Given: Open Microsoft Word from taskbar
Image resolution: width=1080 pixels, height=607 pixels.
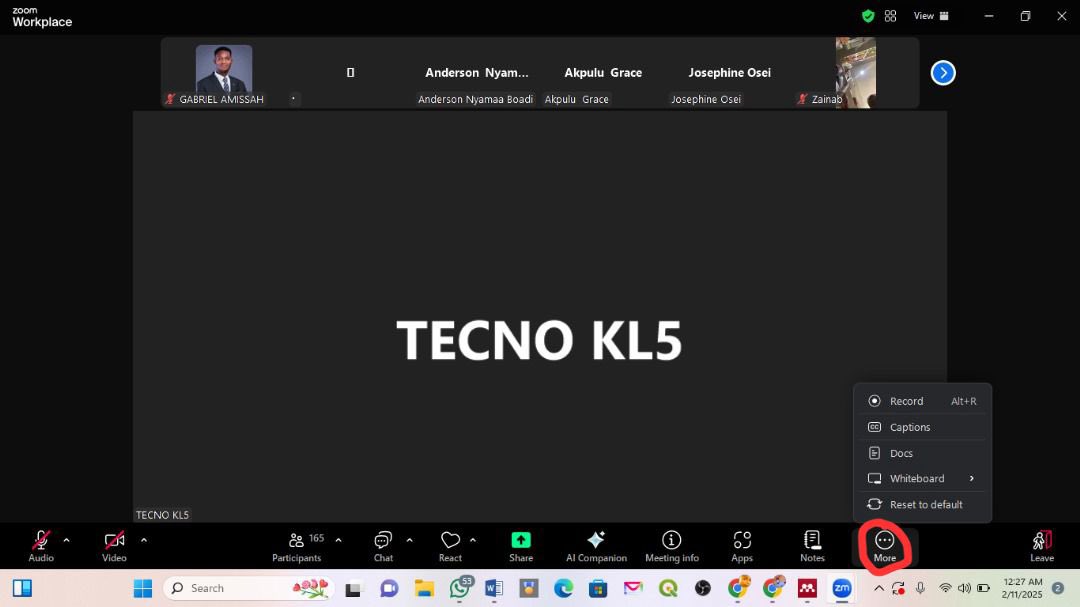Looking at the screenshot, I should point(494,588).
